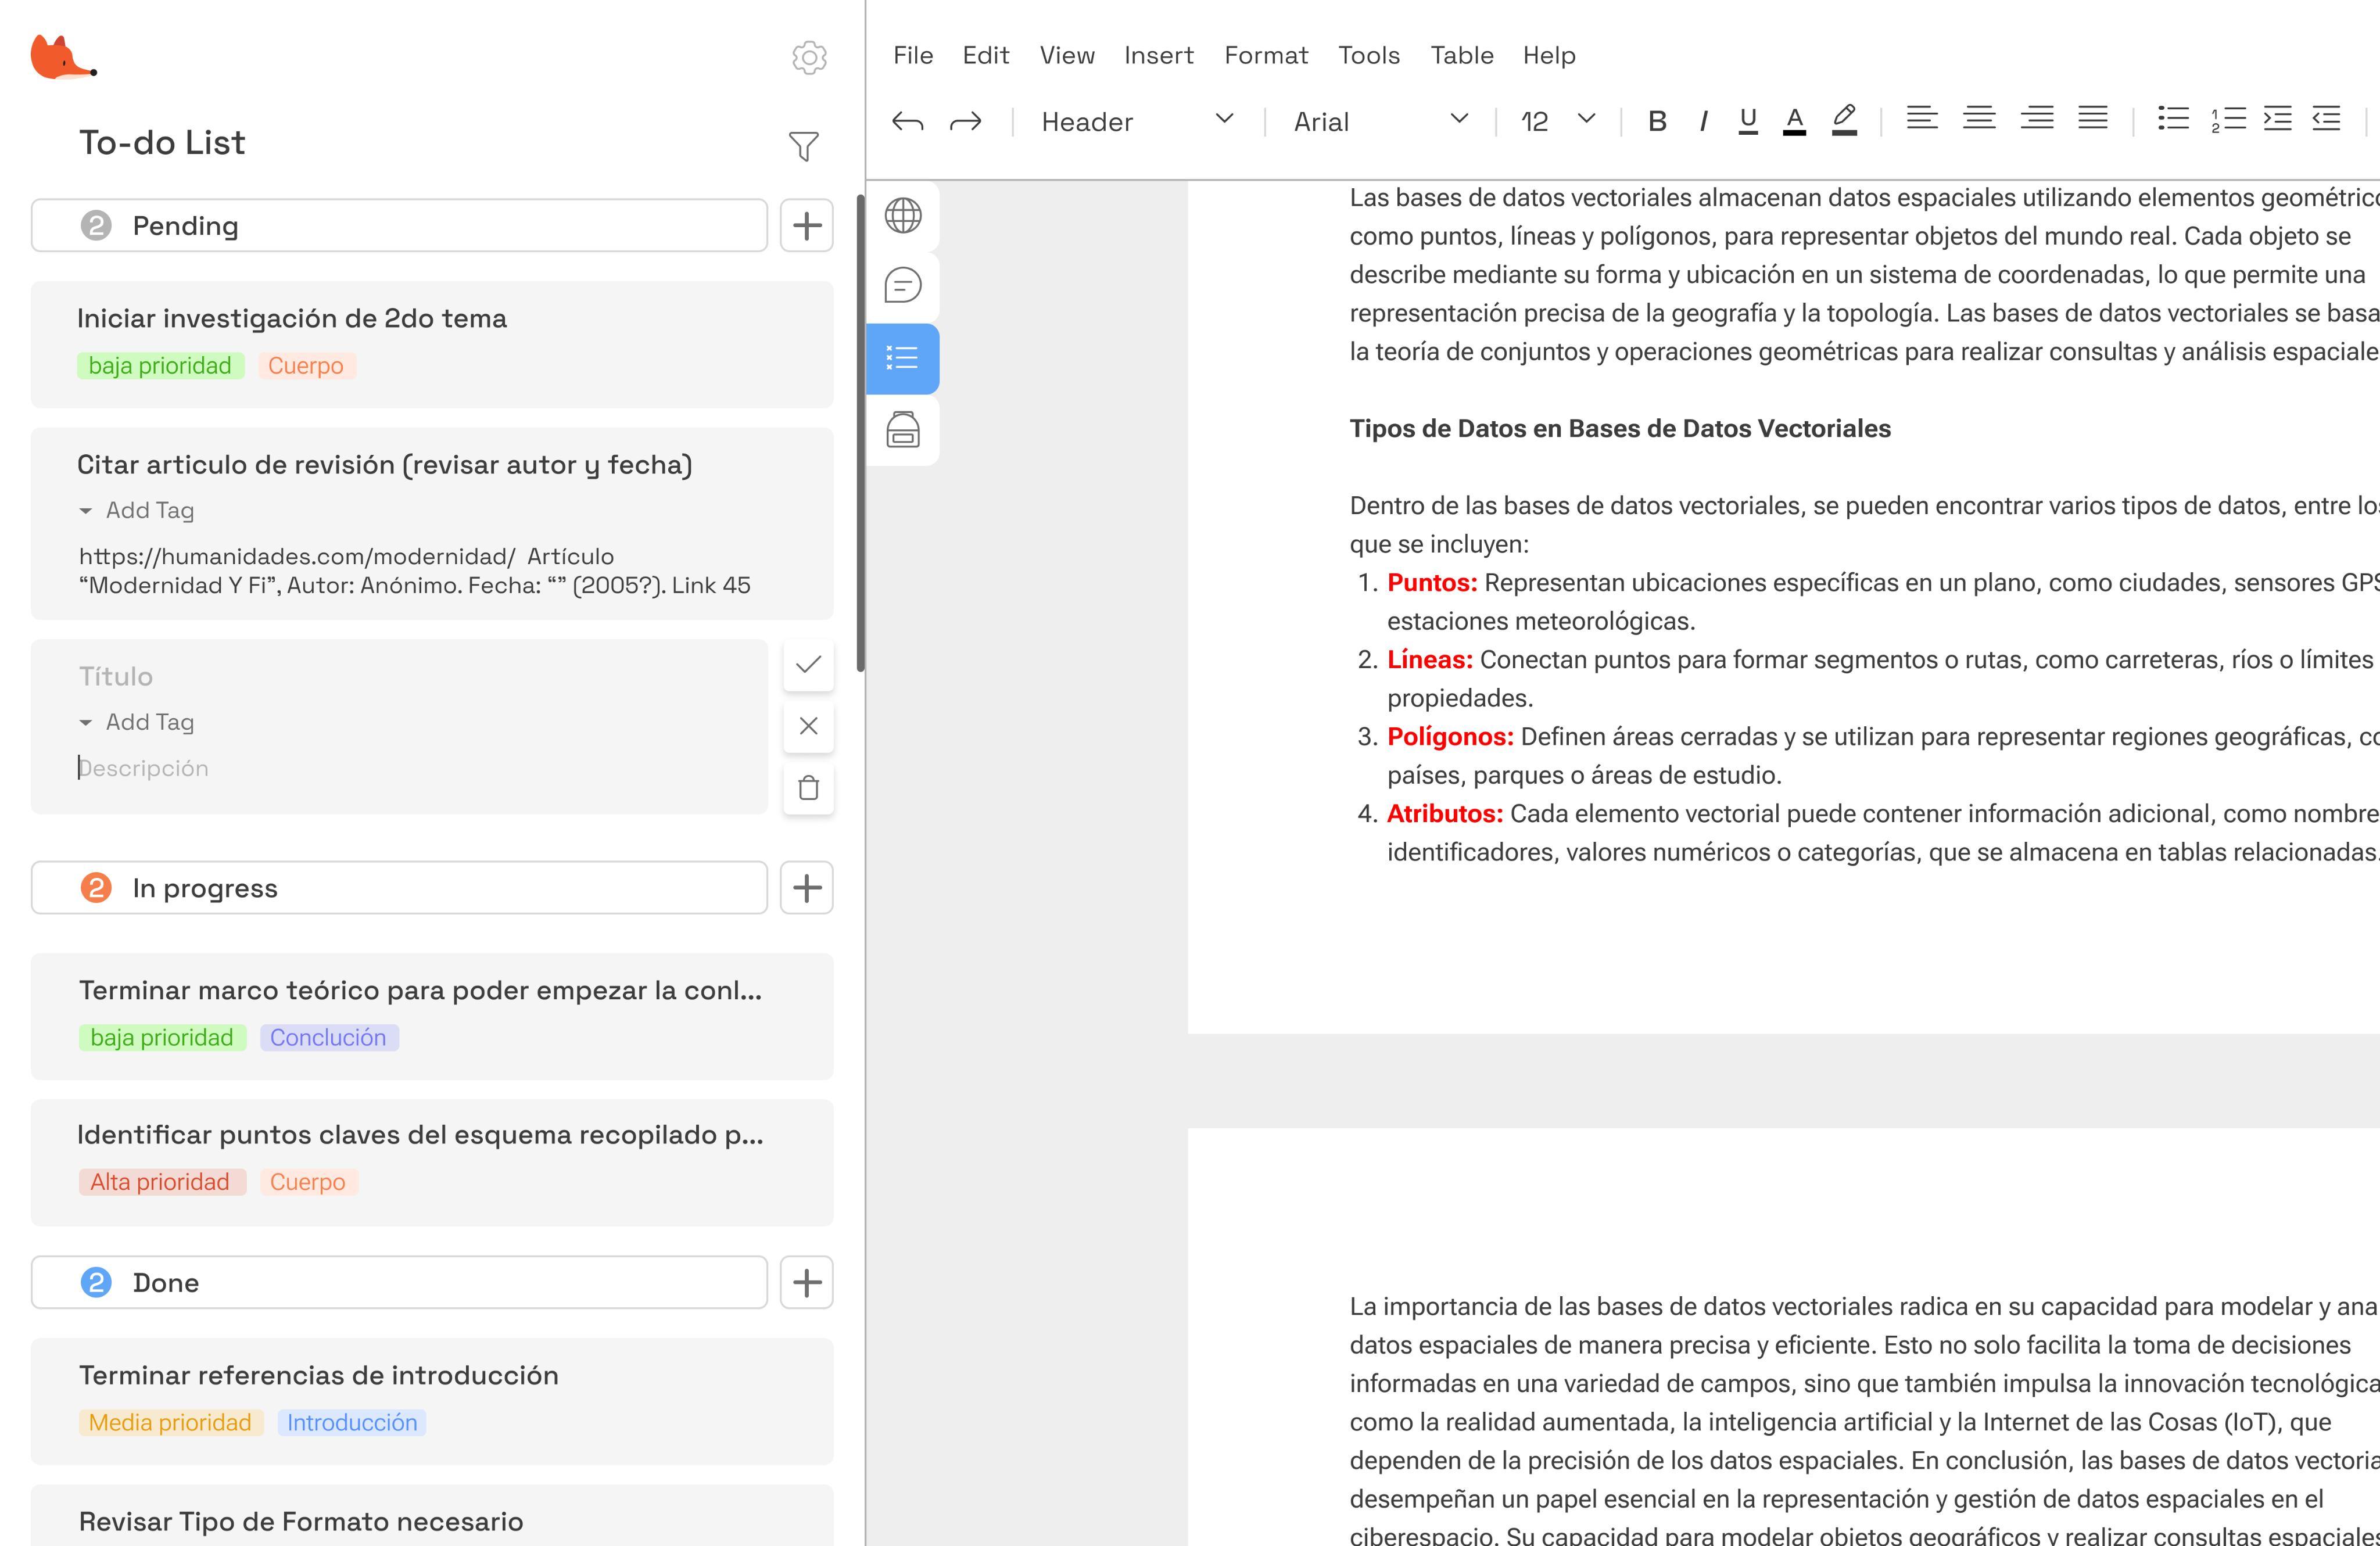Viewport: 2380px width, 1546px height.
Task: Confirm new task with checkmark button
Action: 808,665
